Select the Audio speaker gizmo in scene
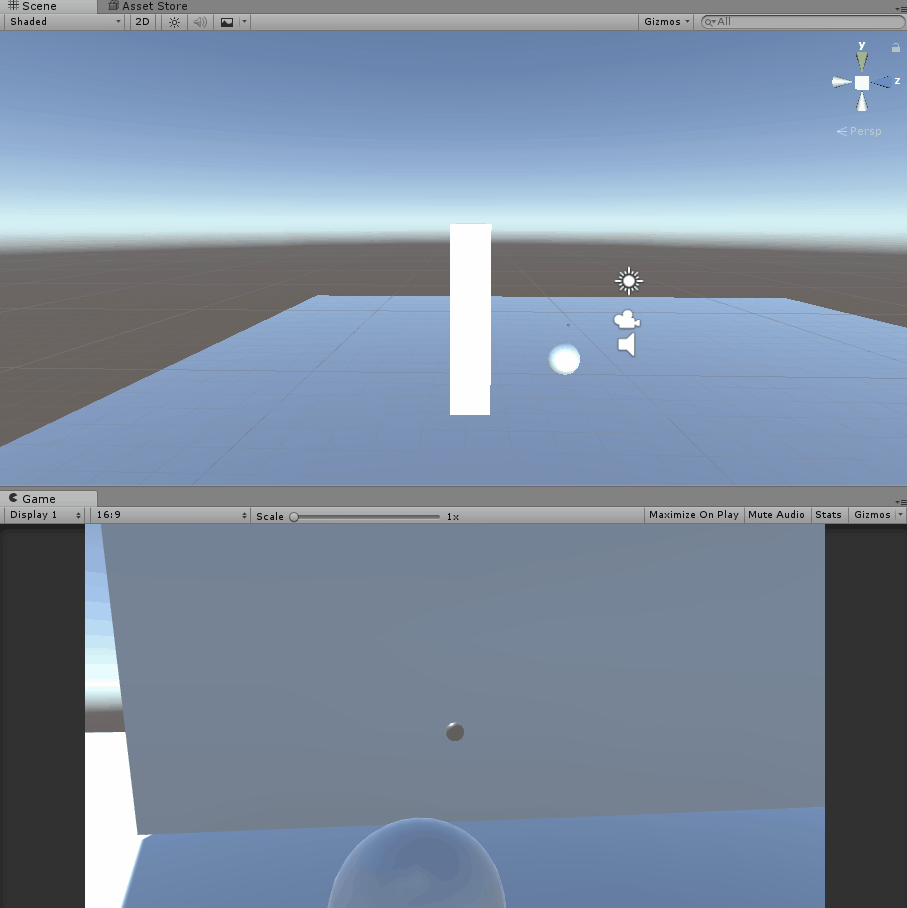This screenshot has height=908, width=907. (x=627, y=345)
